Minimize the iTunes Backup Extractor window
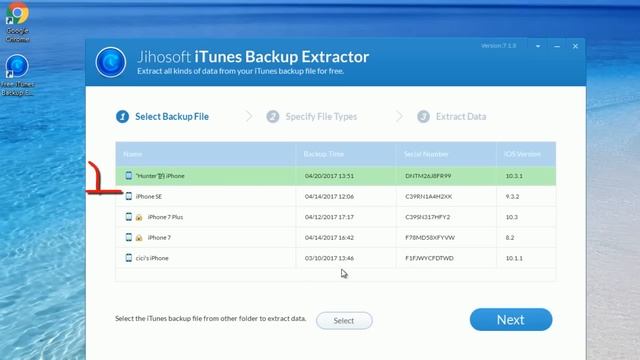 pyautogui.click(x=557, y=47)
